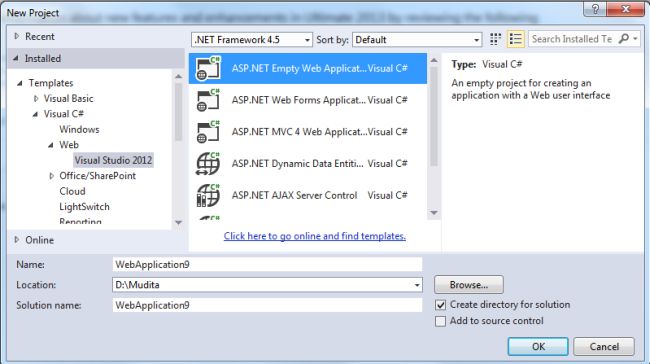Select ASP.NET Empty Web Application template icon
Screen dimensions: 650x364
click(208, 68)
